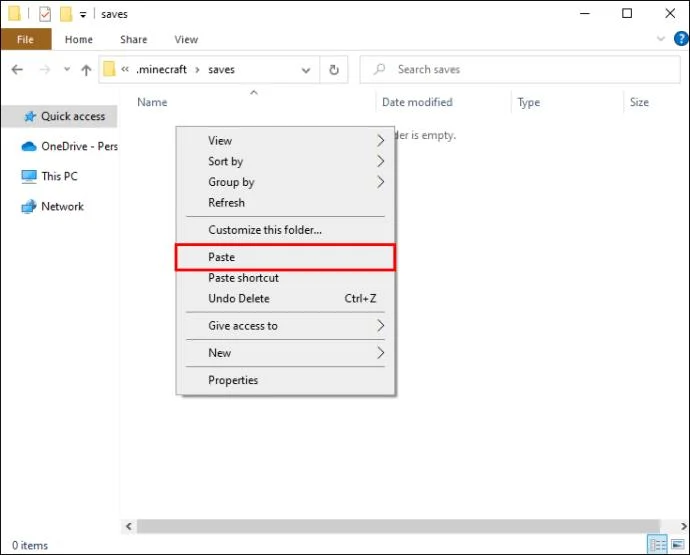Click Refresh in the context menu
This screenshot has height=555, width=690.
(285, 202)
